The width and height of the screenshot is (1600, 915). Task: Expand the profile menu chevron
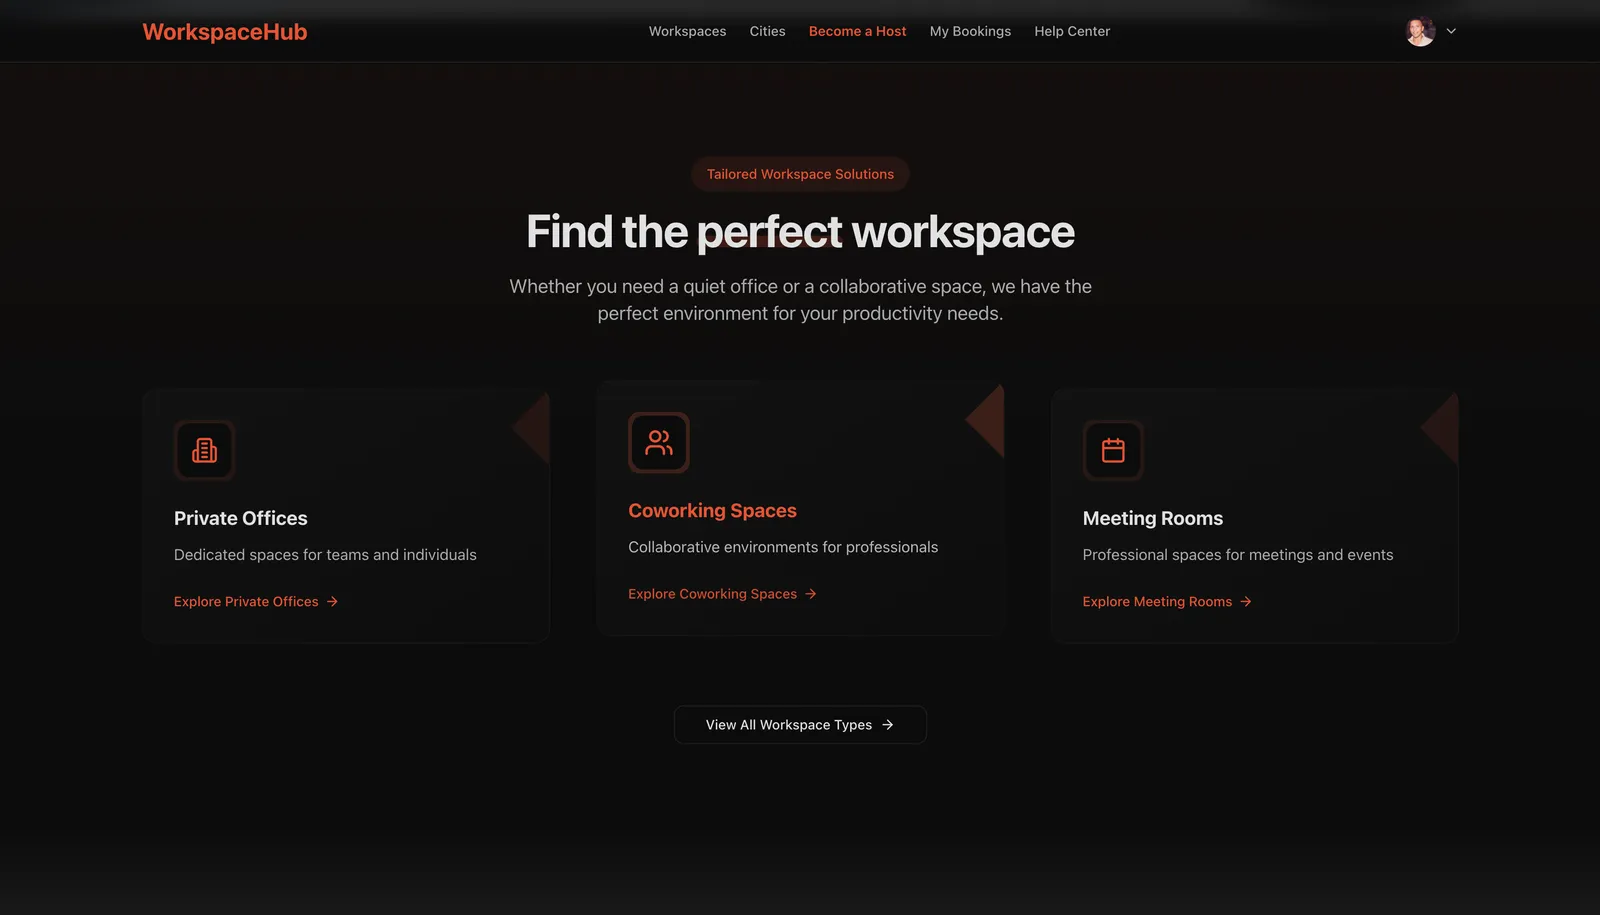coord(1451,31)
